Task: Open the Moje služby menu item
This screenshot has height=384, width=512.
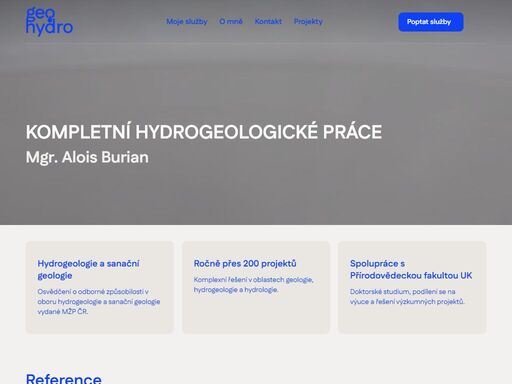Action: (187, 22)
